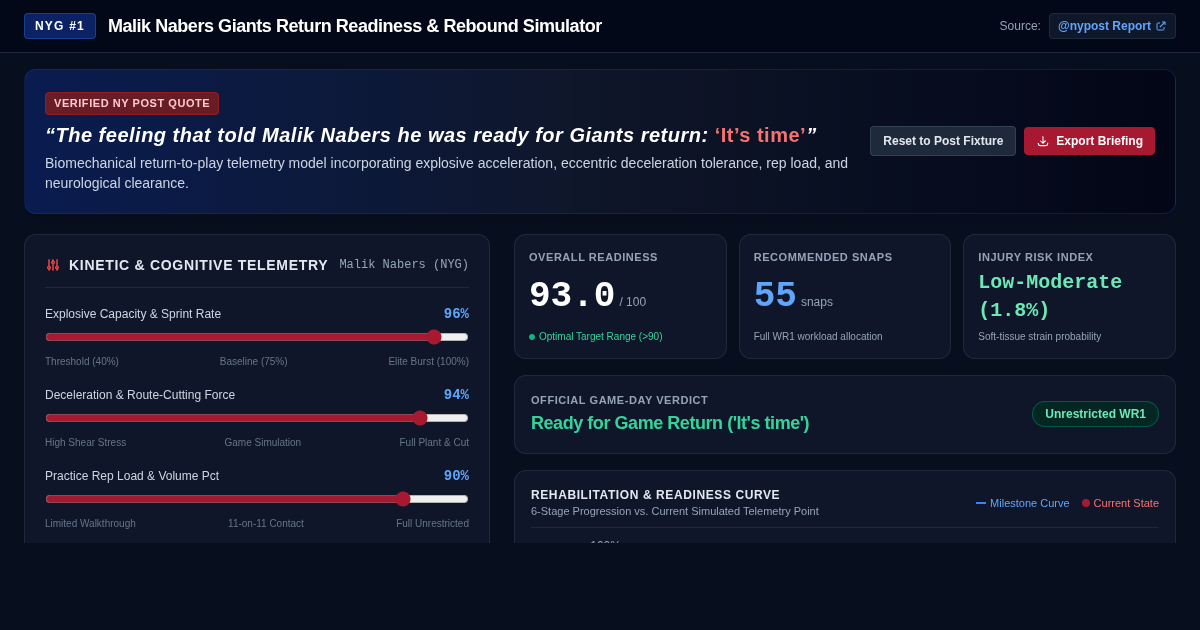Adjust the Practice Rep Load & Volume slider

coord(257,499)
